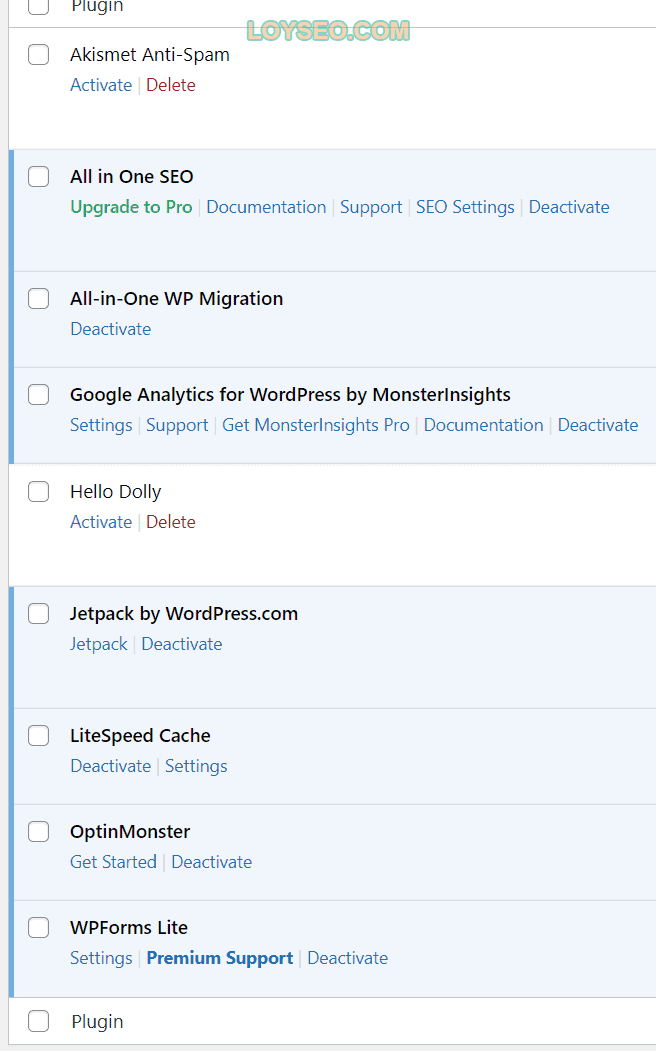
Task: Tick the Jetpack by WordPress.com checkbox
Action: tap(38, 613)
